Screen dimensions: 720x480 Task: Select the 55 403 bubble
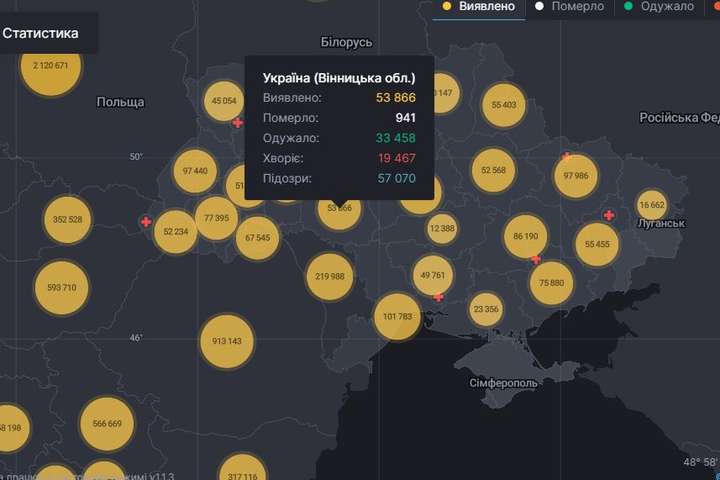click(504, 105)
